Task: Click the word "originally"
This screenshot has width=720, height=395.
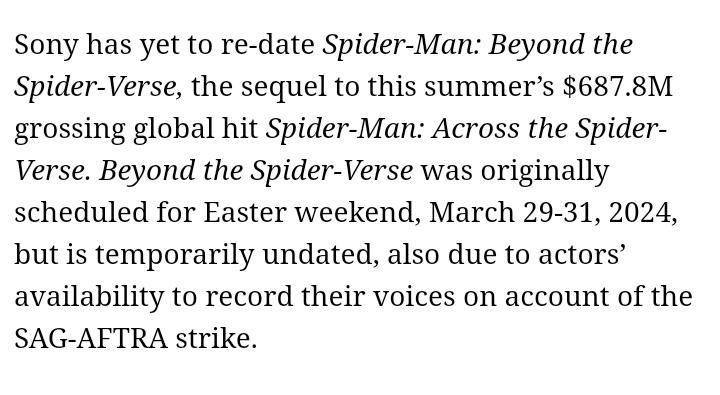Action: pos(545,172)
